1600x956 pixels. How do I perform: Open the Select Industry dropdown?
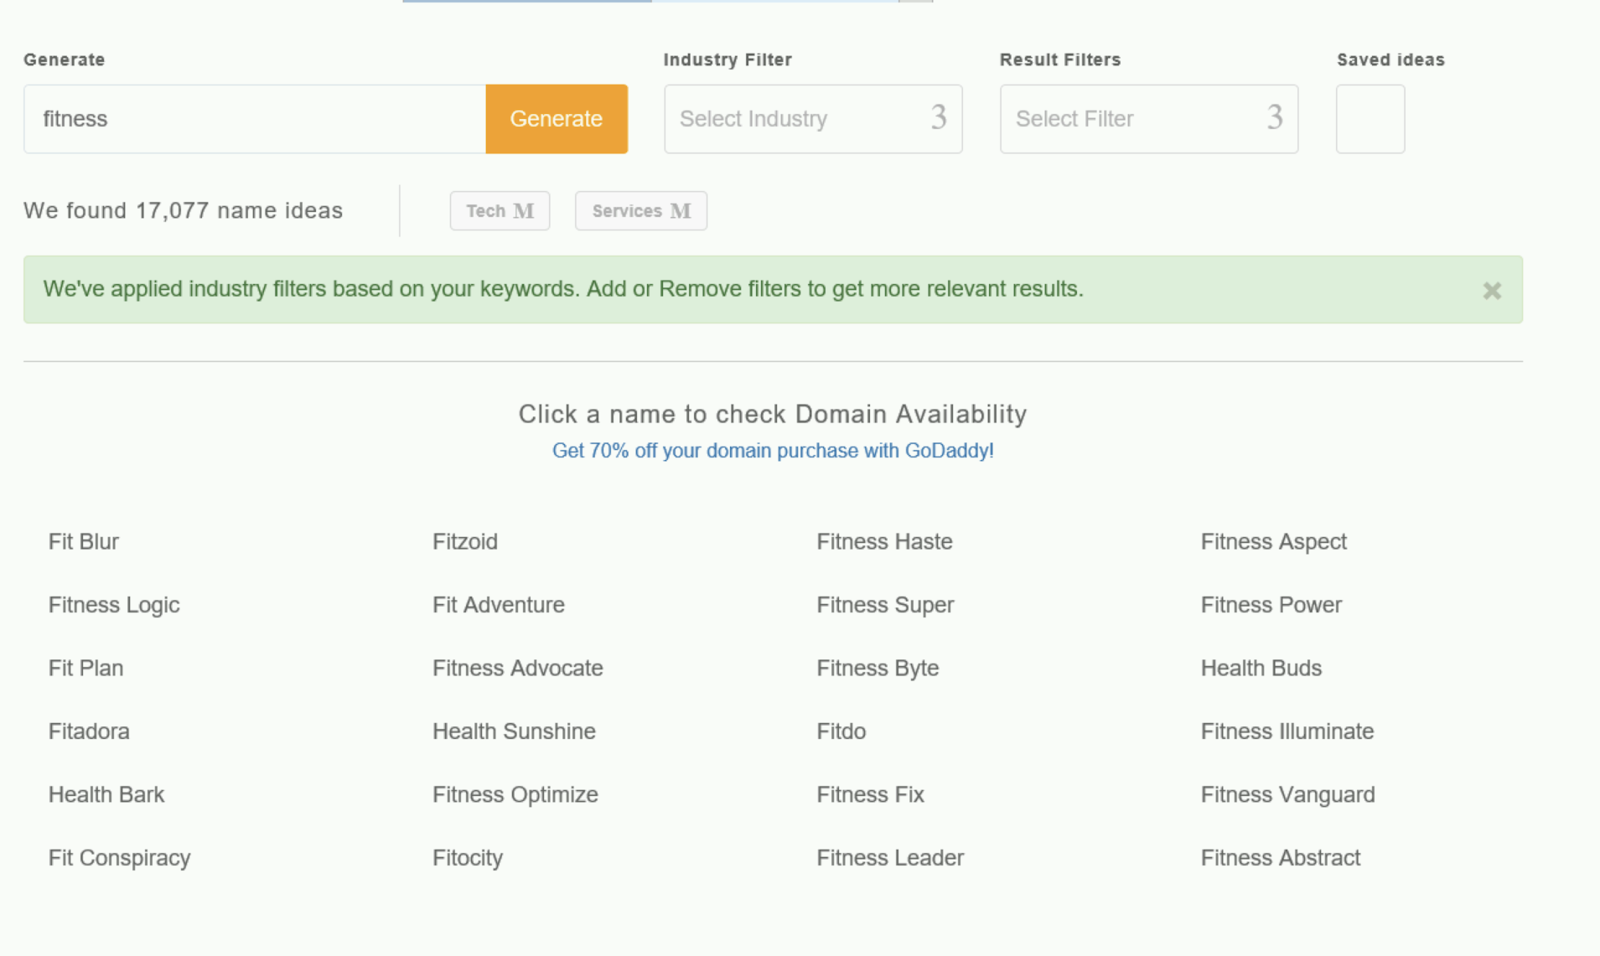[812, 119]
